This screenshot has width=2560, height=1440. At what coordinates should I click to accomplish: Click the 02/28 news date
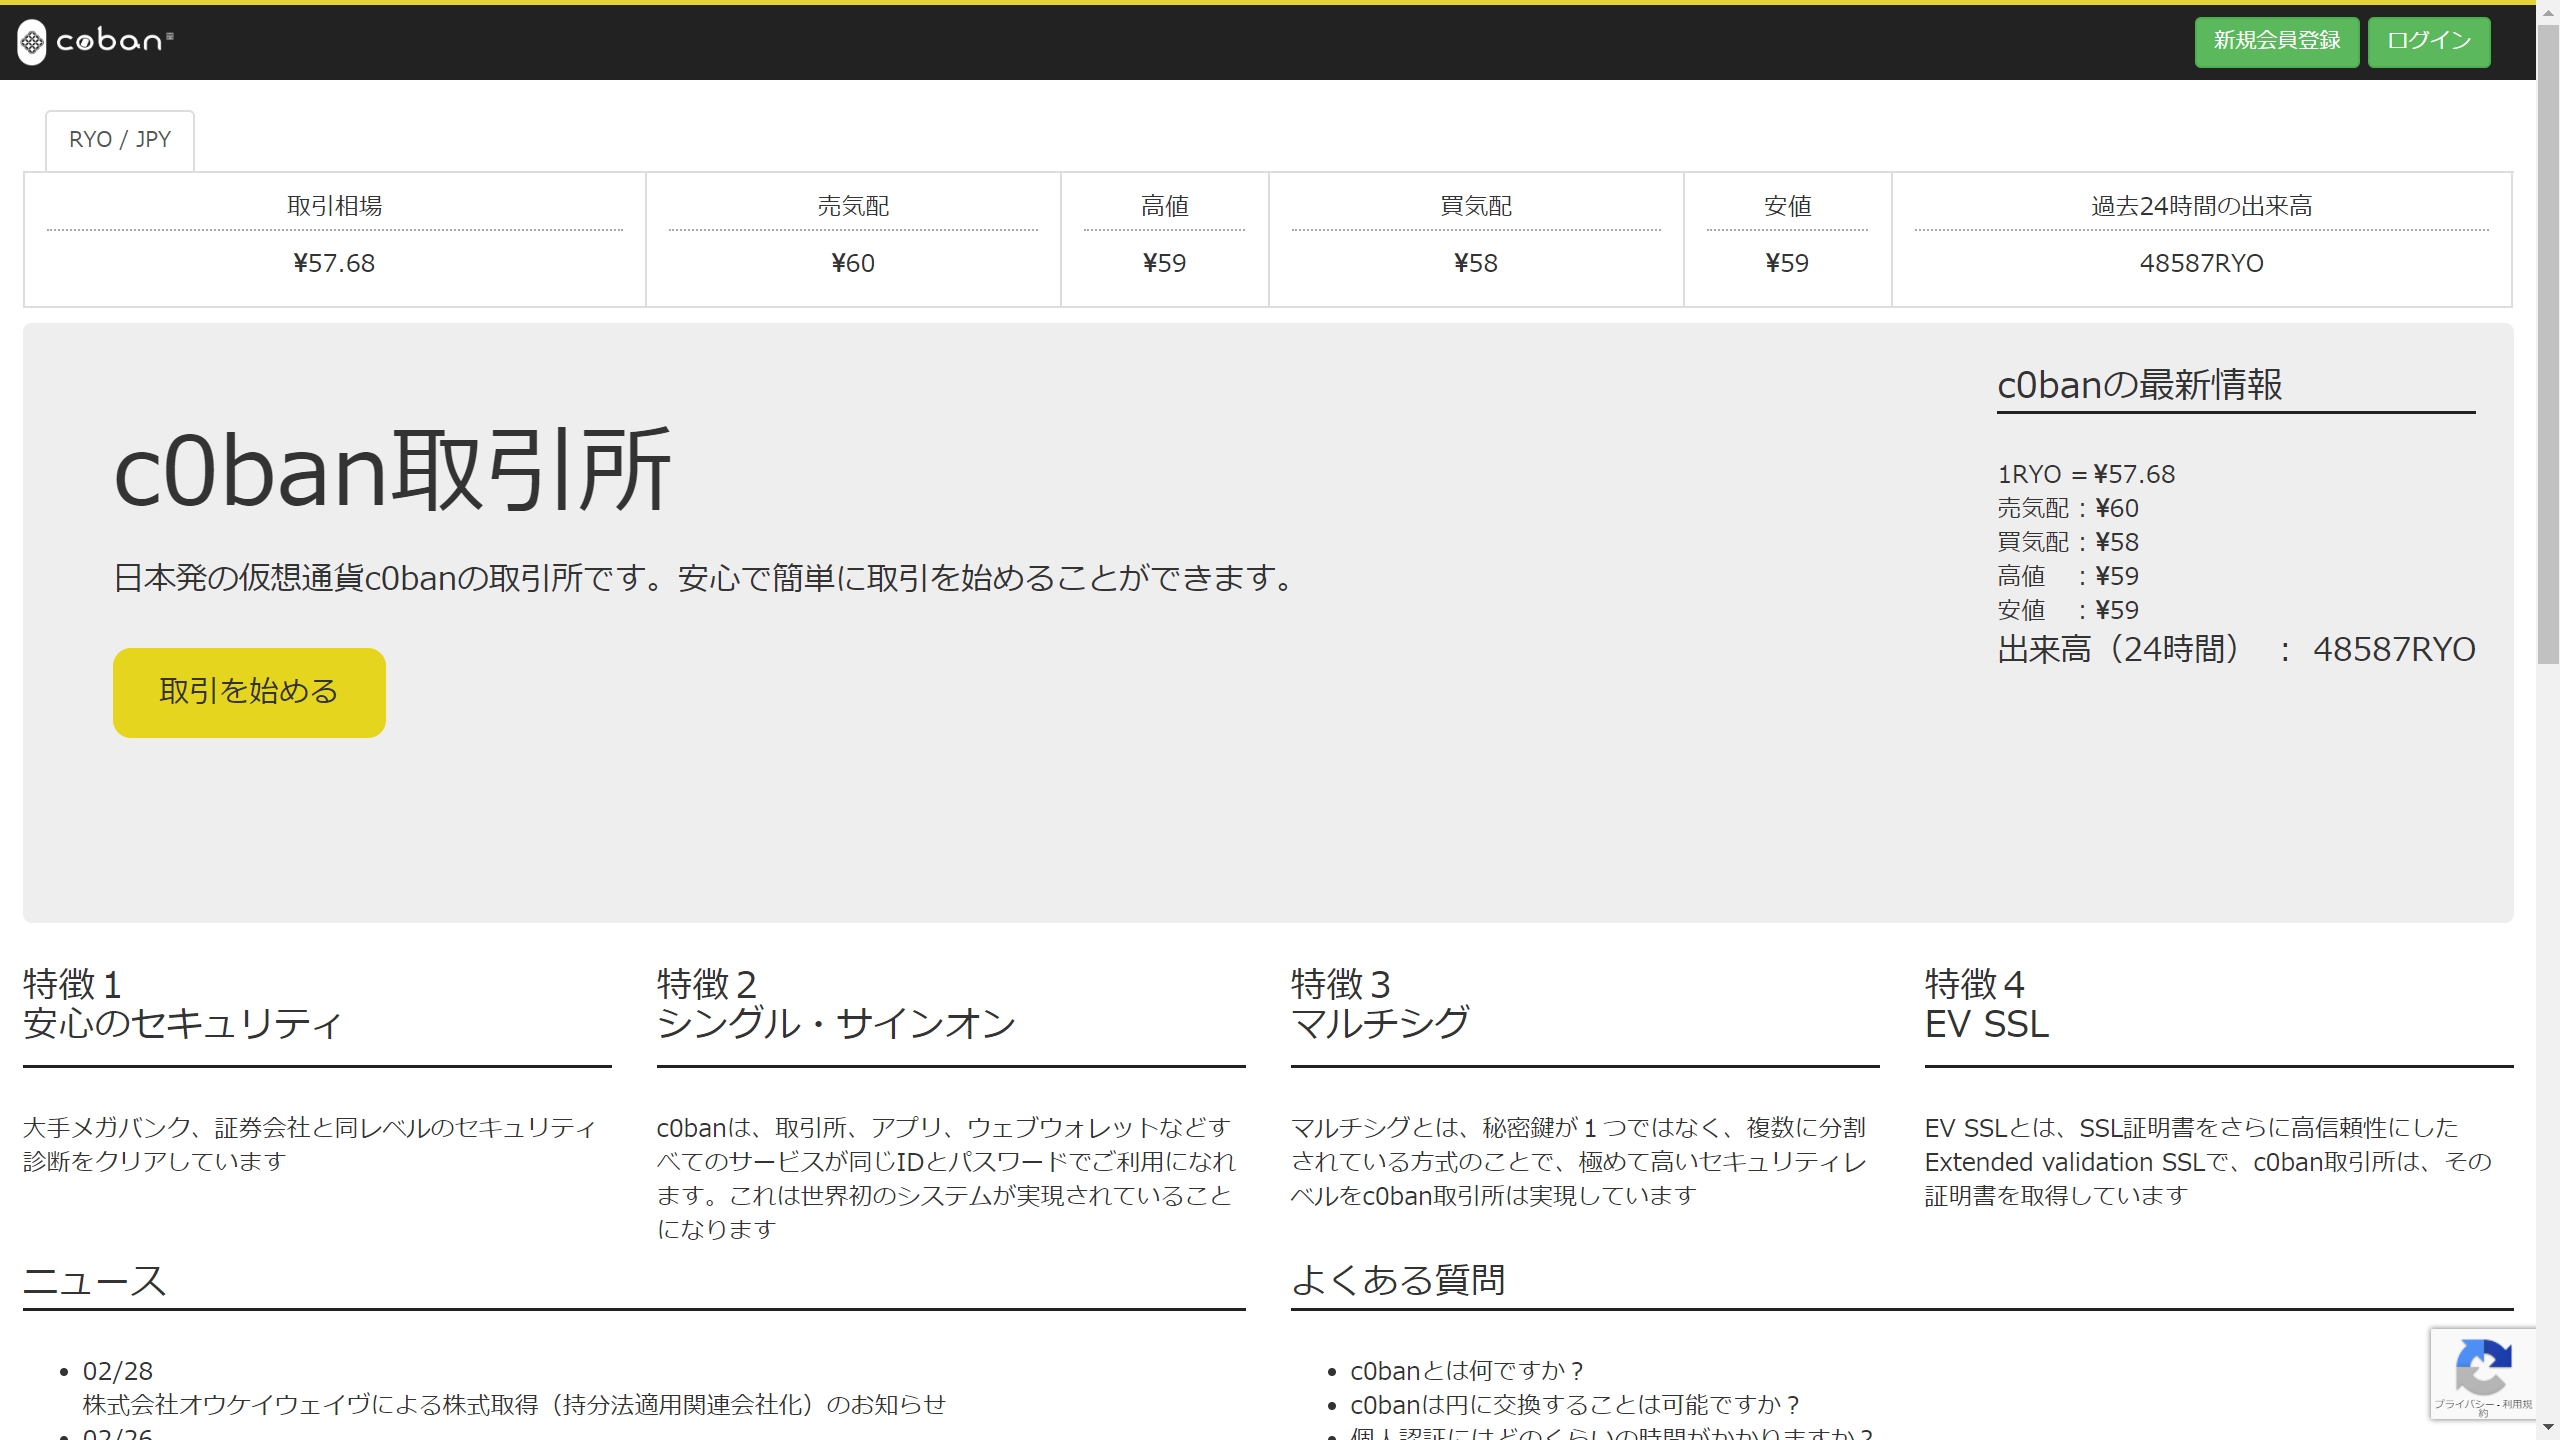pos(118,1371)
